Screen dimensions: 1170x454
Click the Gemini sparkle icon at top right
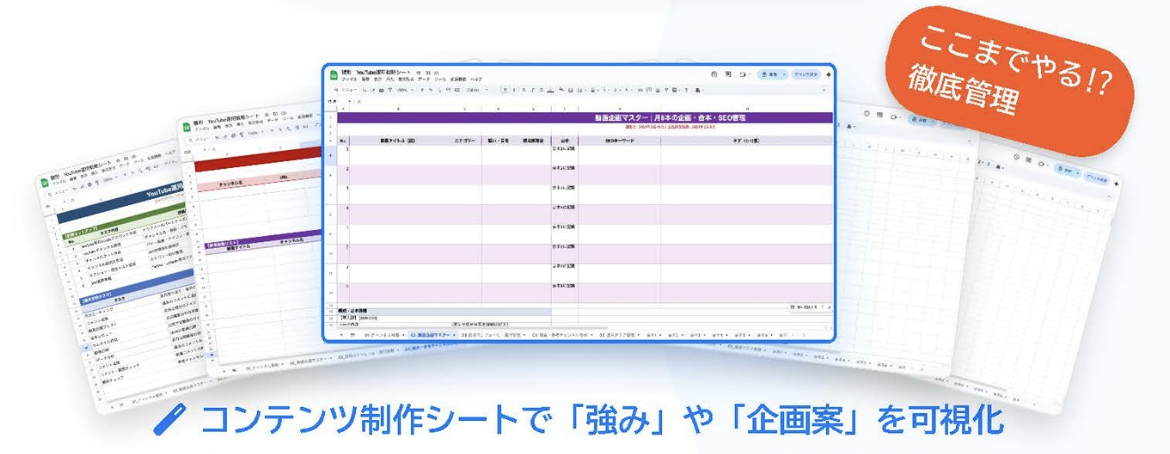coord(828,74)
